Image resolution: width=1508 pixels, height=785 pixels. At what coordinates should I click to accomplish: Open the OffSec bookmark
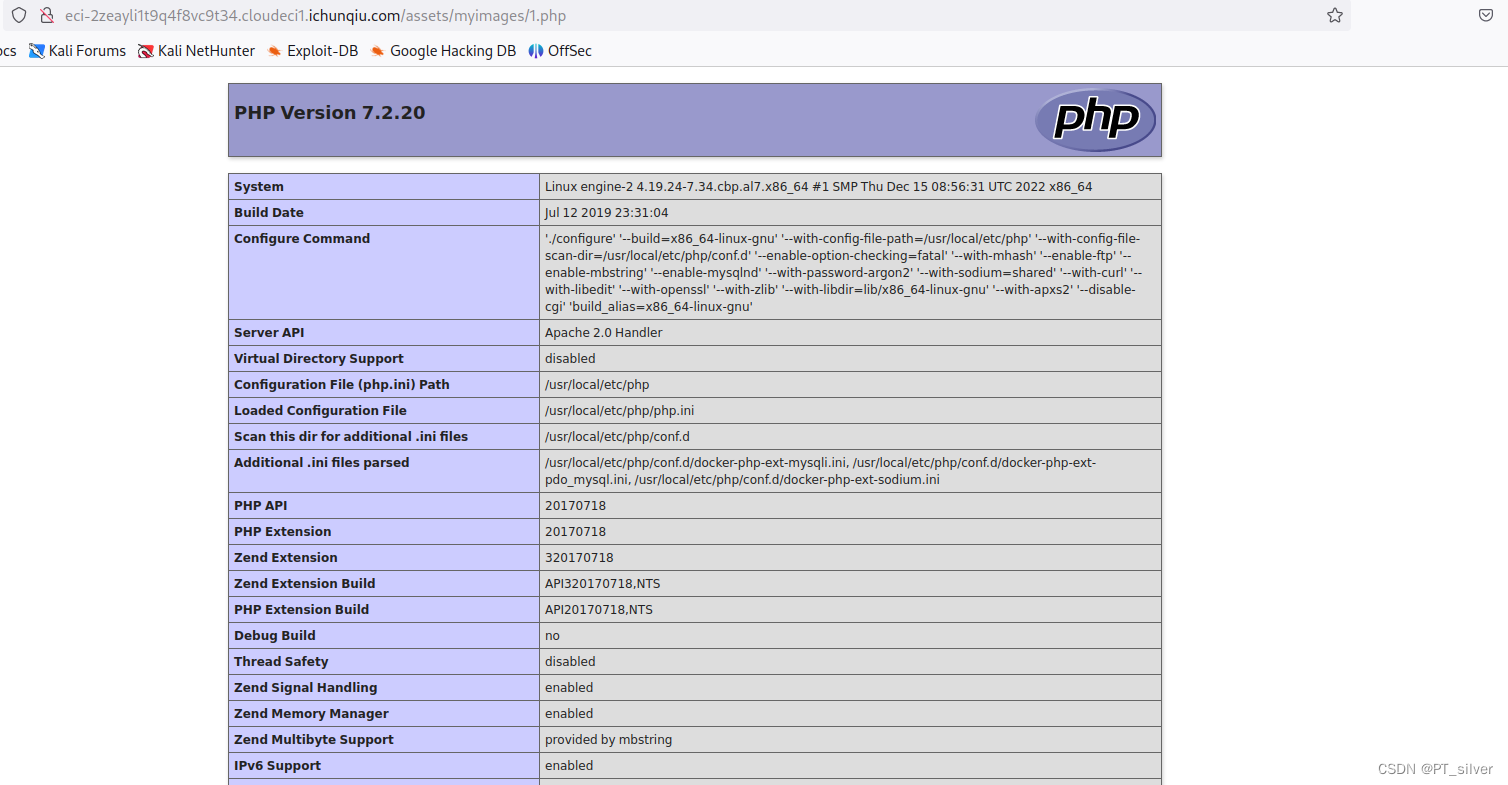560,51
